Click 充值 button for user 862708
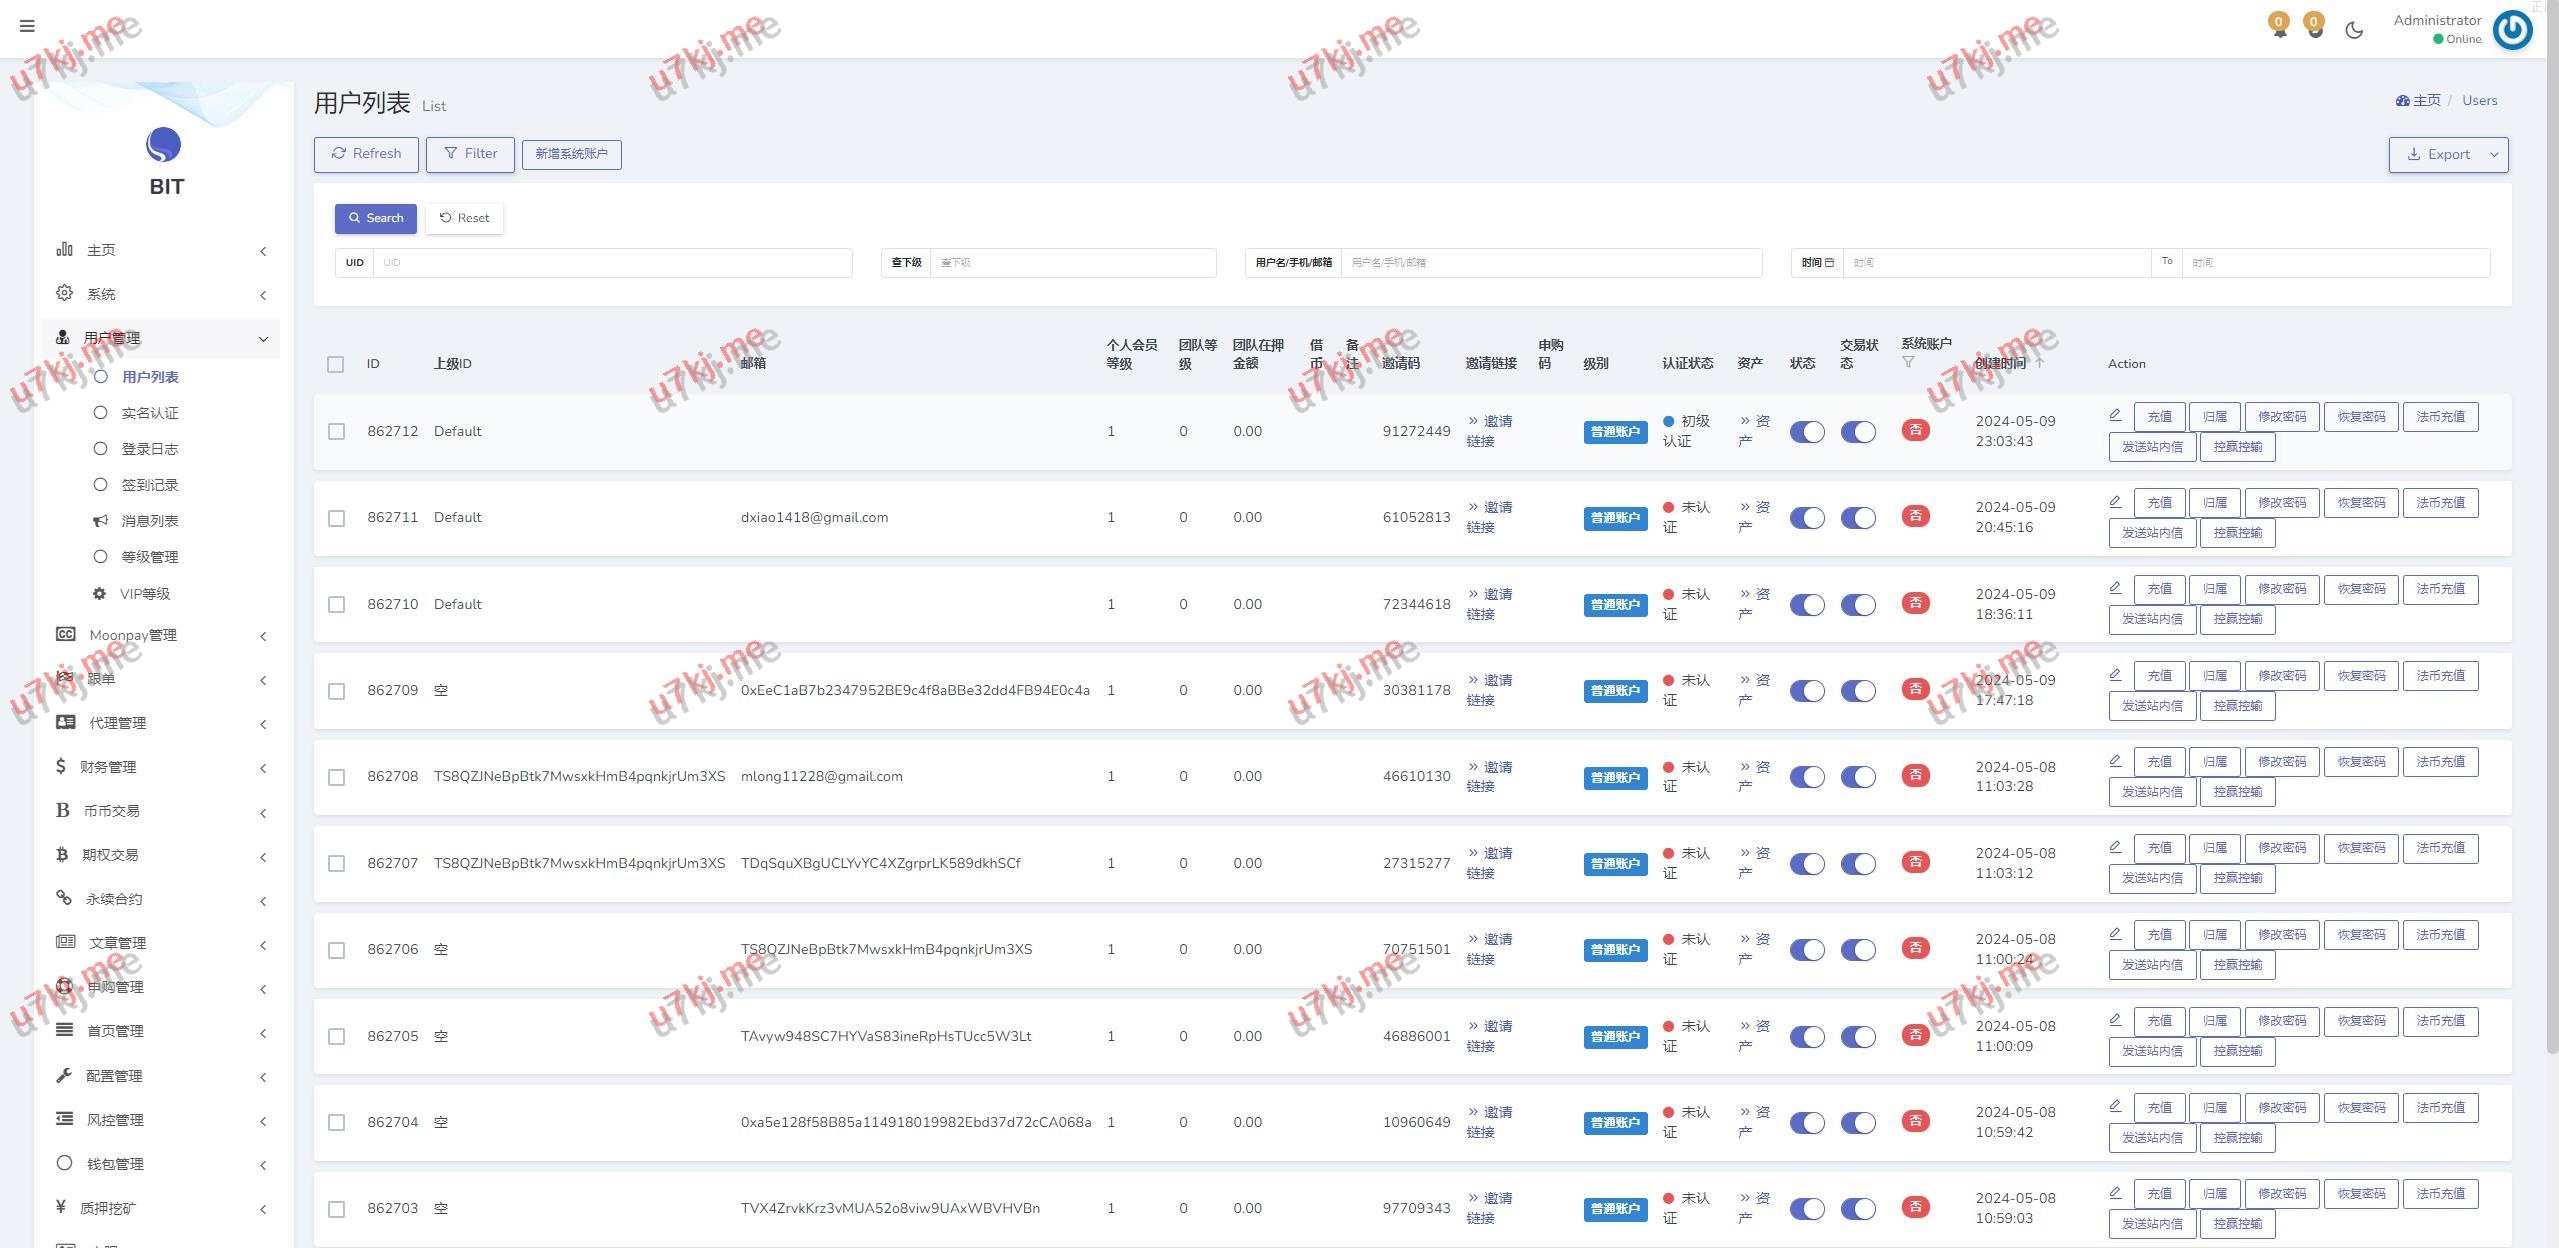The image size is (2559, 1248). pyautogui.click(x=2159, y=762)
